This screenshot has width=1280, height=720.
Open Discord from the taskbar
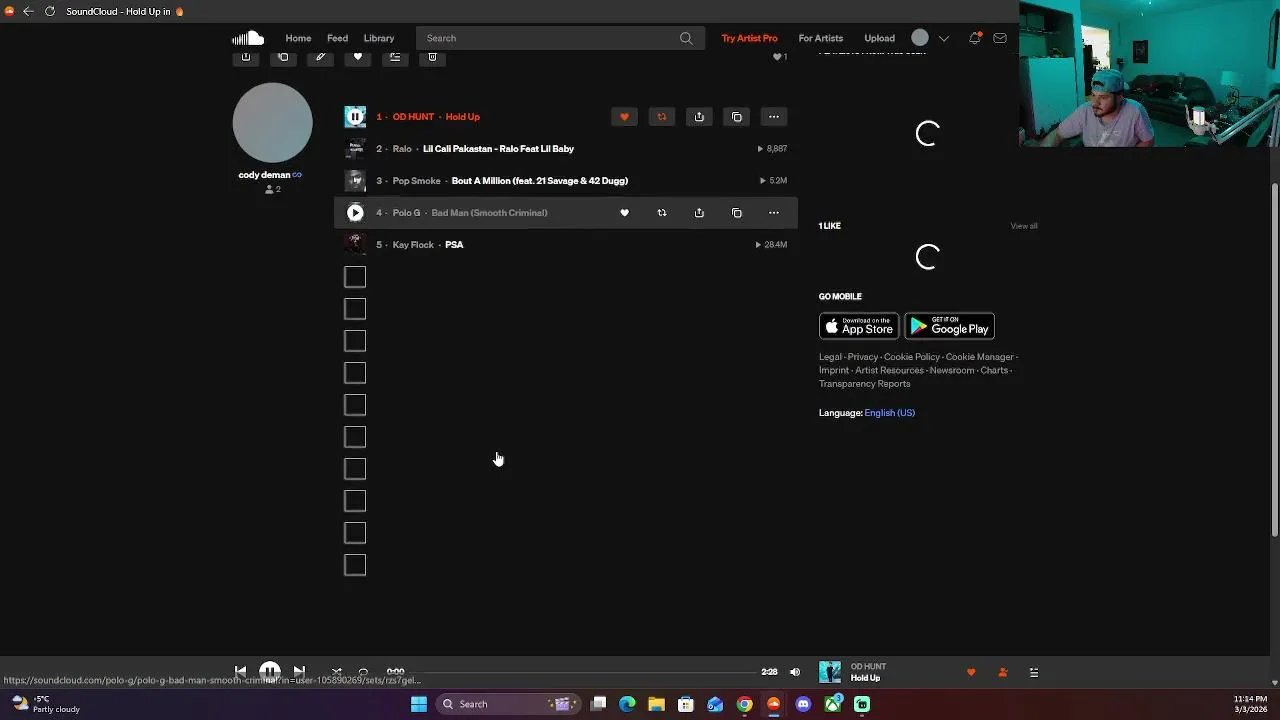point(803,704)
